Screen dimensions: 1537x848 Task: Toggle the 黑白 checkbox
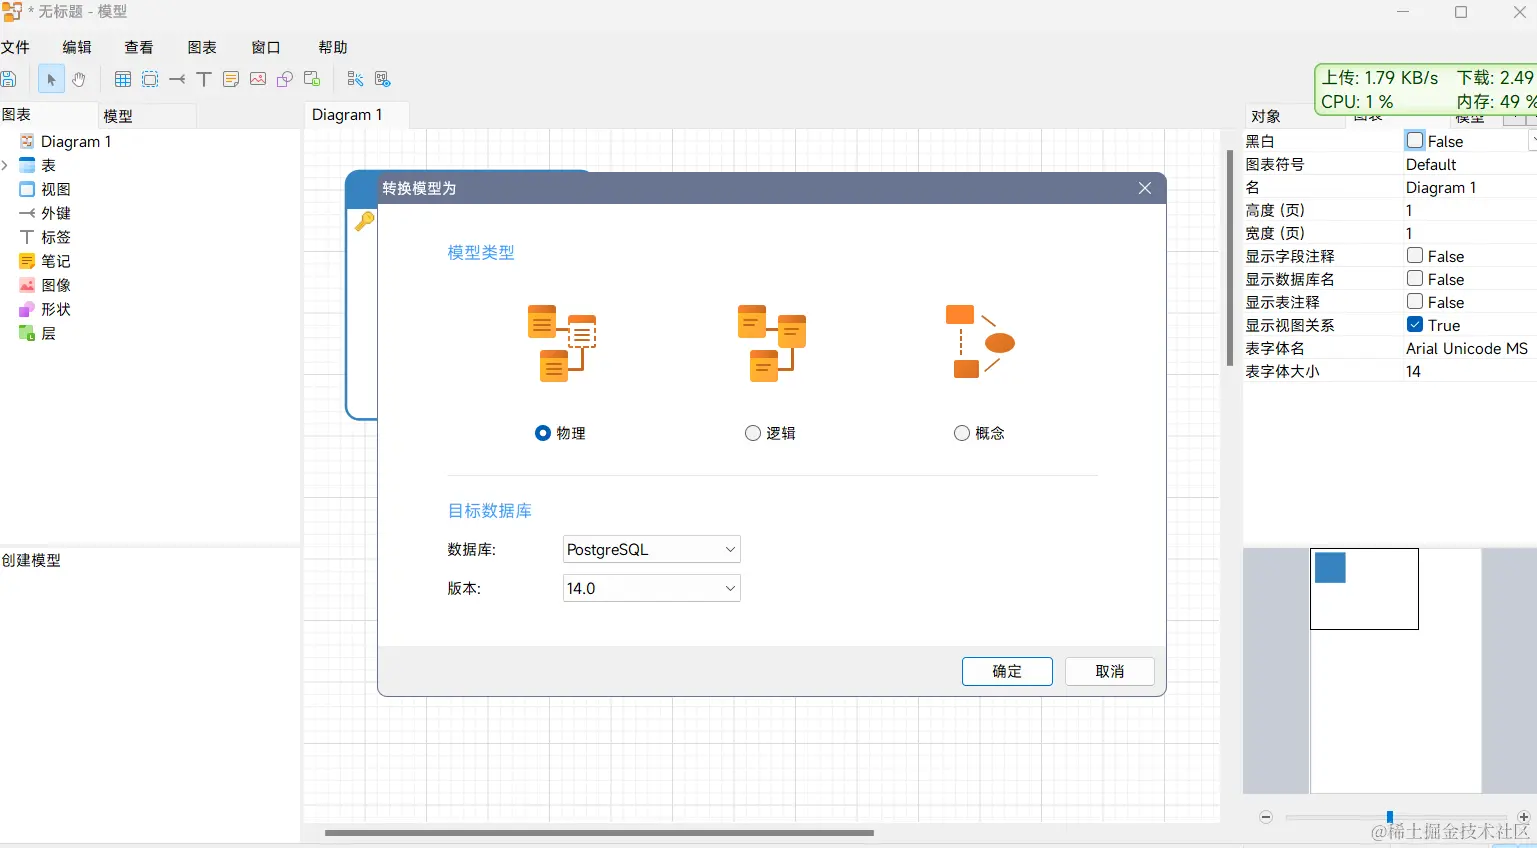1415,141
